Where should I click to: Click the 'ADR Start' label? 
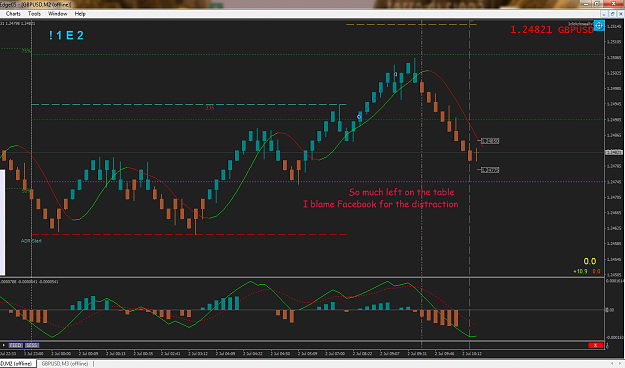(31, 241)
